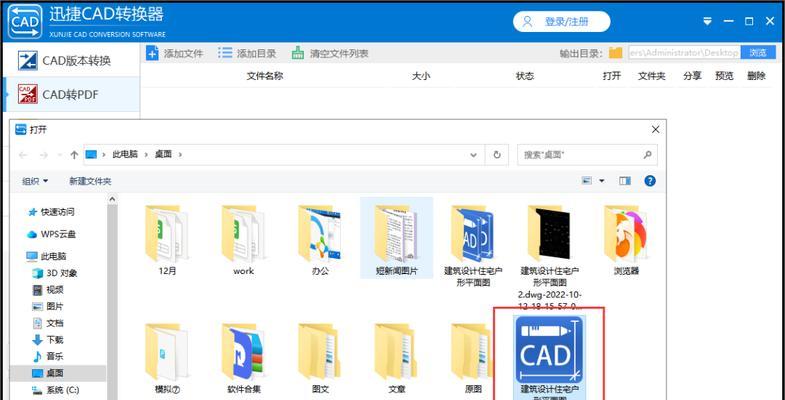Select the 图文 folder

point(320,357)
